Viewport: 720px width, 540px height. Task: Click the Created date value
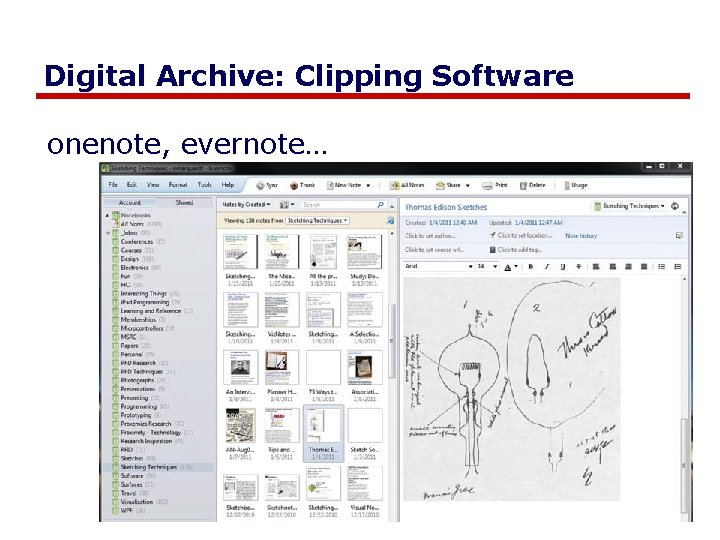coord(453,223)
